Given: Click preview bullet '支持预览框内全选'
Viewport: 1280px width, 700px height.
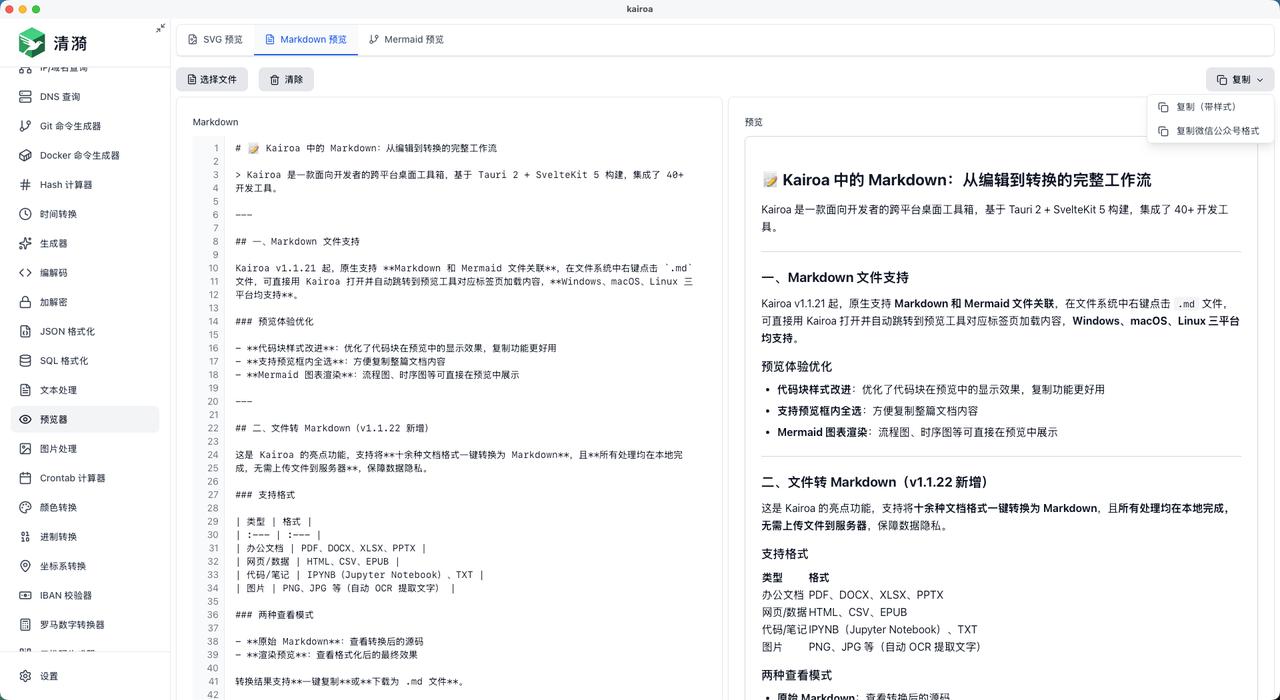Looking at the screenshot, I should (x=821, y=411).
